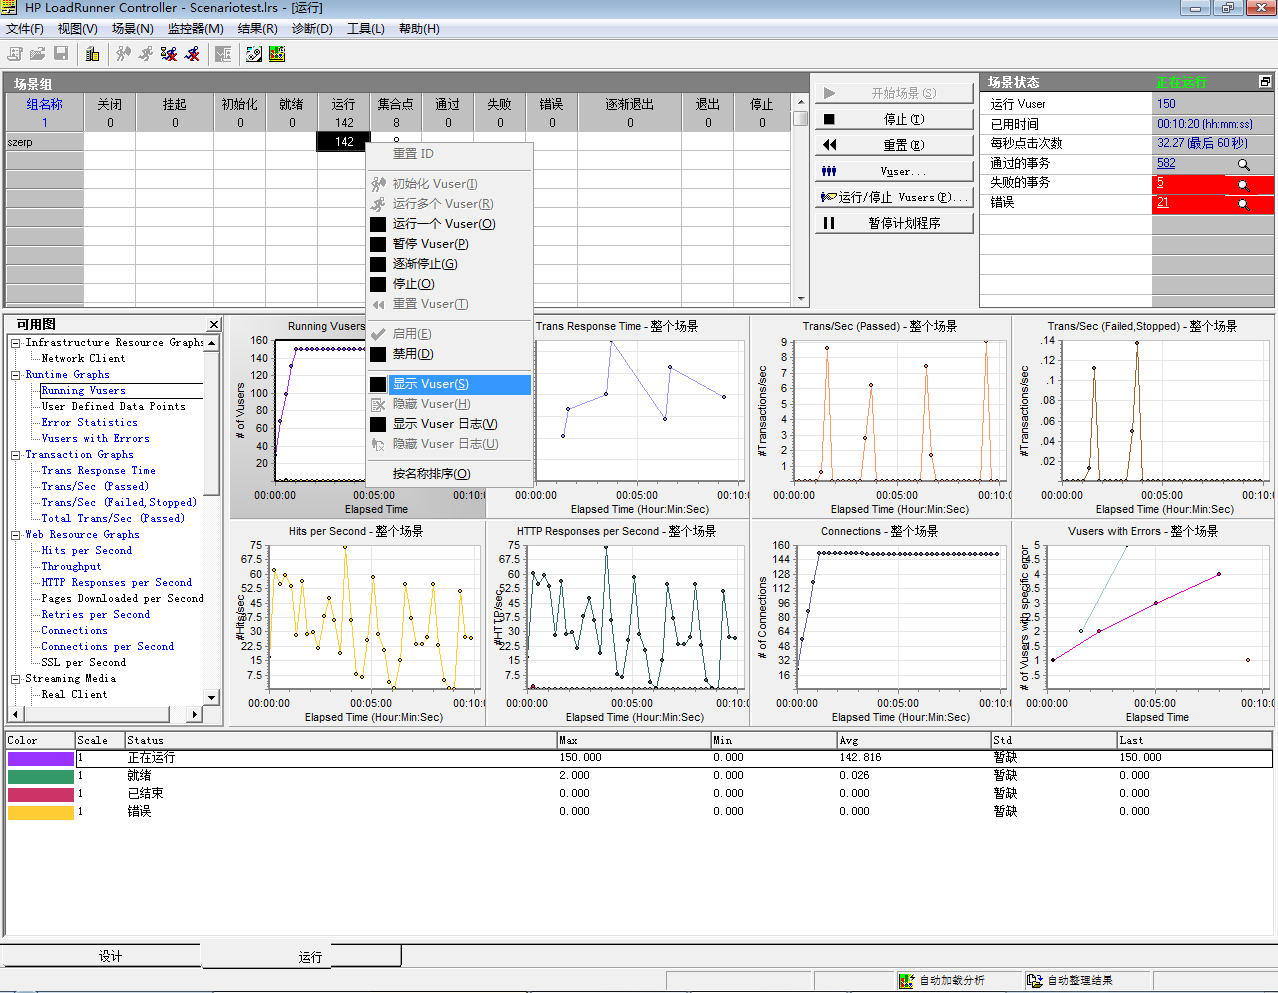Open the 工具(L) menu
This screenshot has height=993, width=1278.
pos(365,29)
